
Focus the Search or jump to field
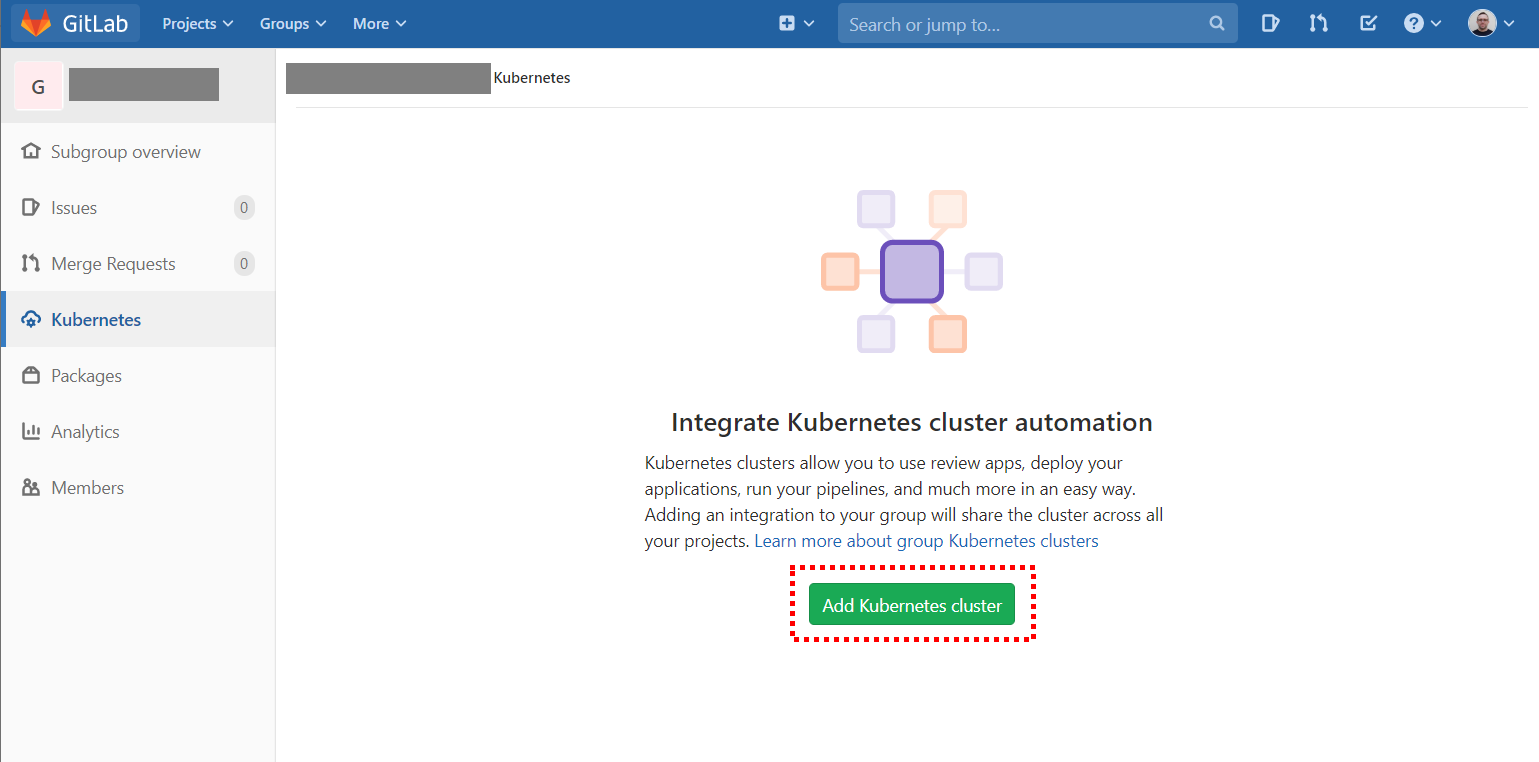[1037, 24]
